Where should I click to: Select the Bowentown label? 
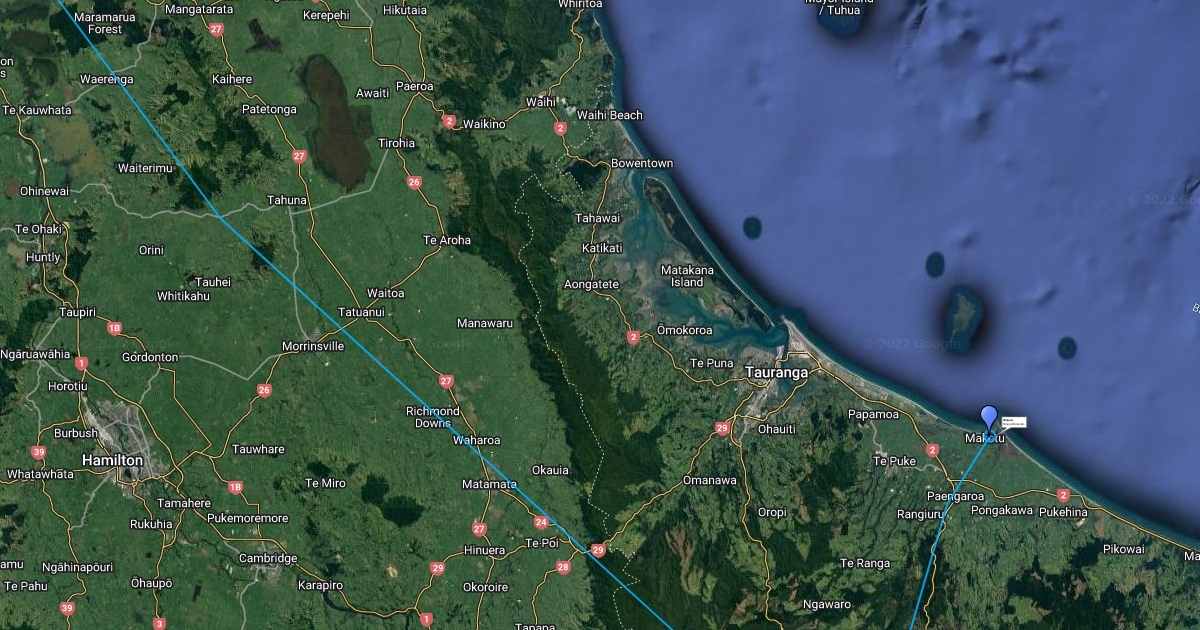pos(642,163)
